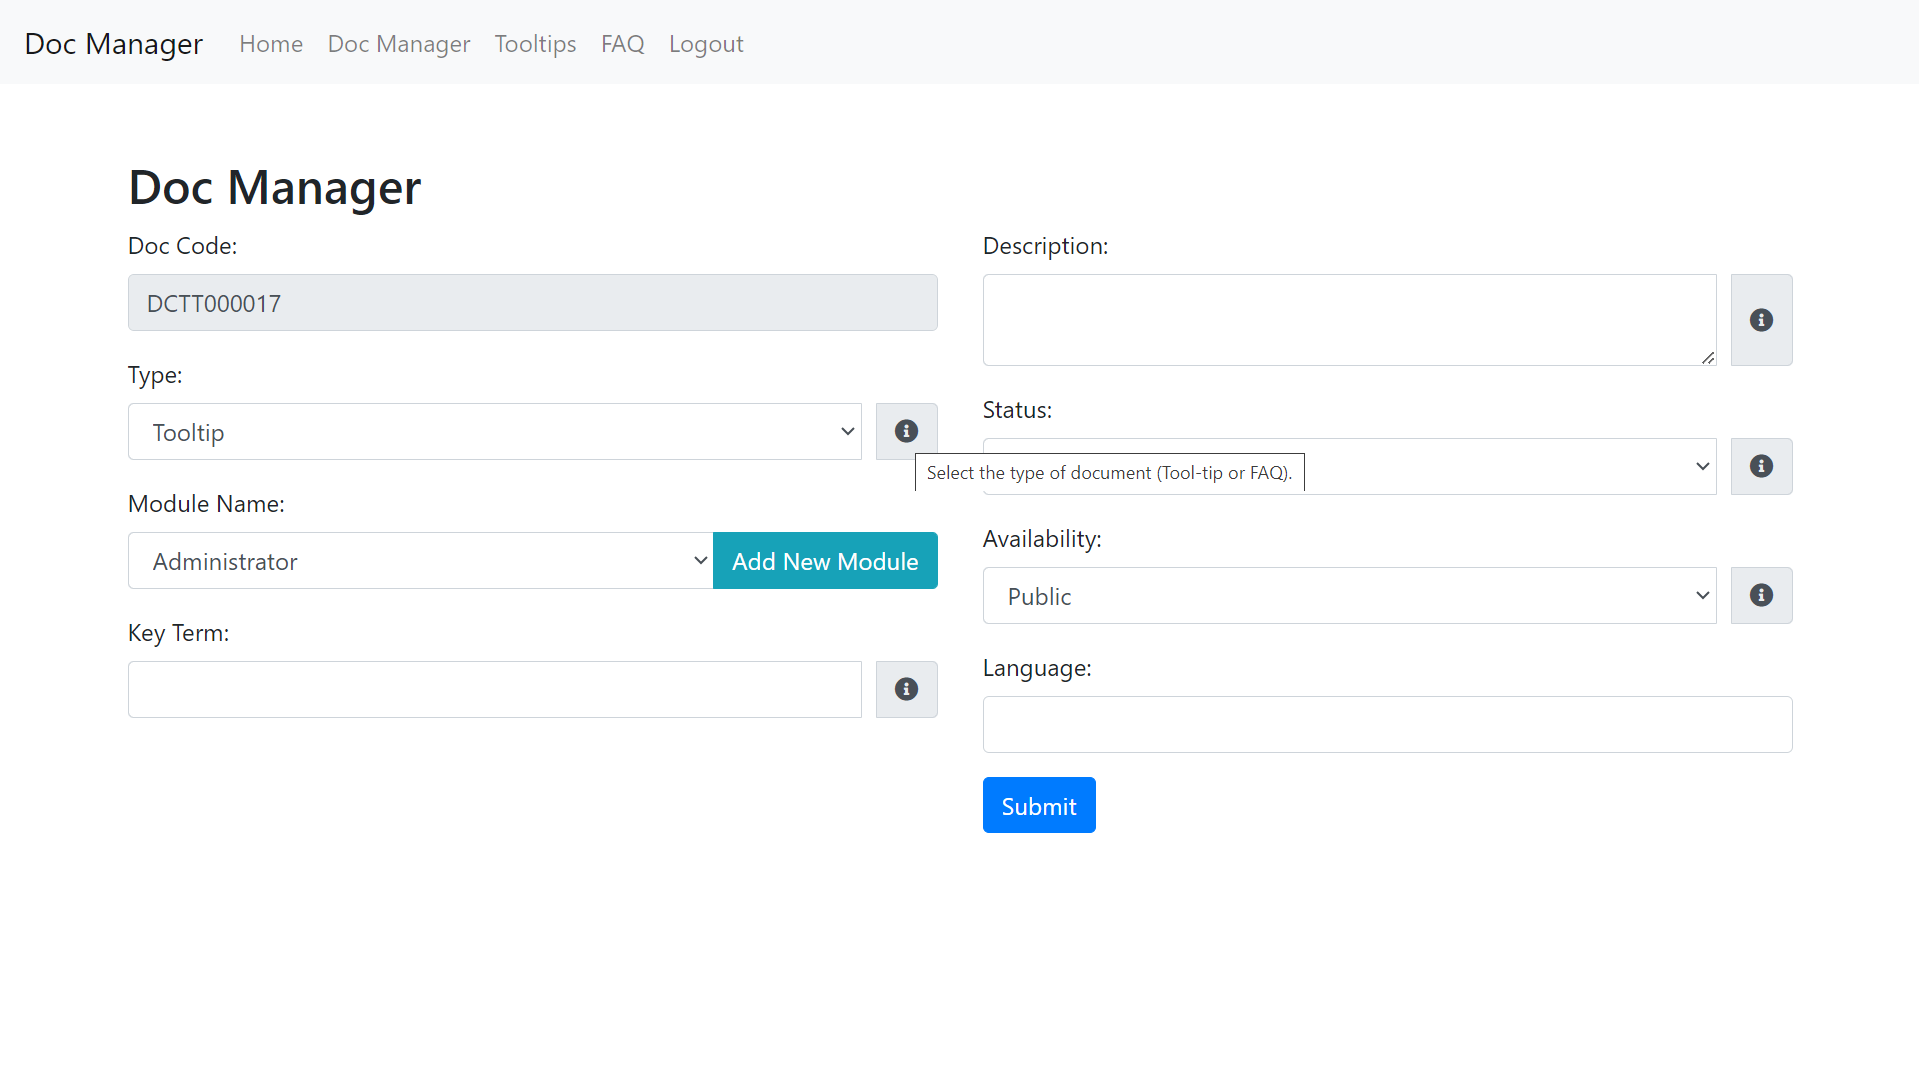This screenshot has width=1919, height=1067.
Task: Focus the Language input field
Action: coord(1387,724)
